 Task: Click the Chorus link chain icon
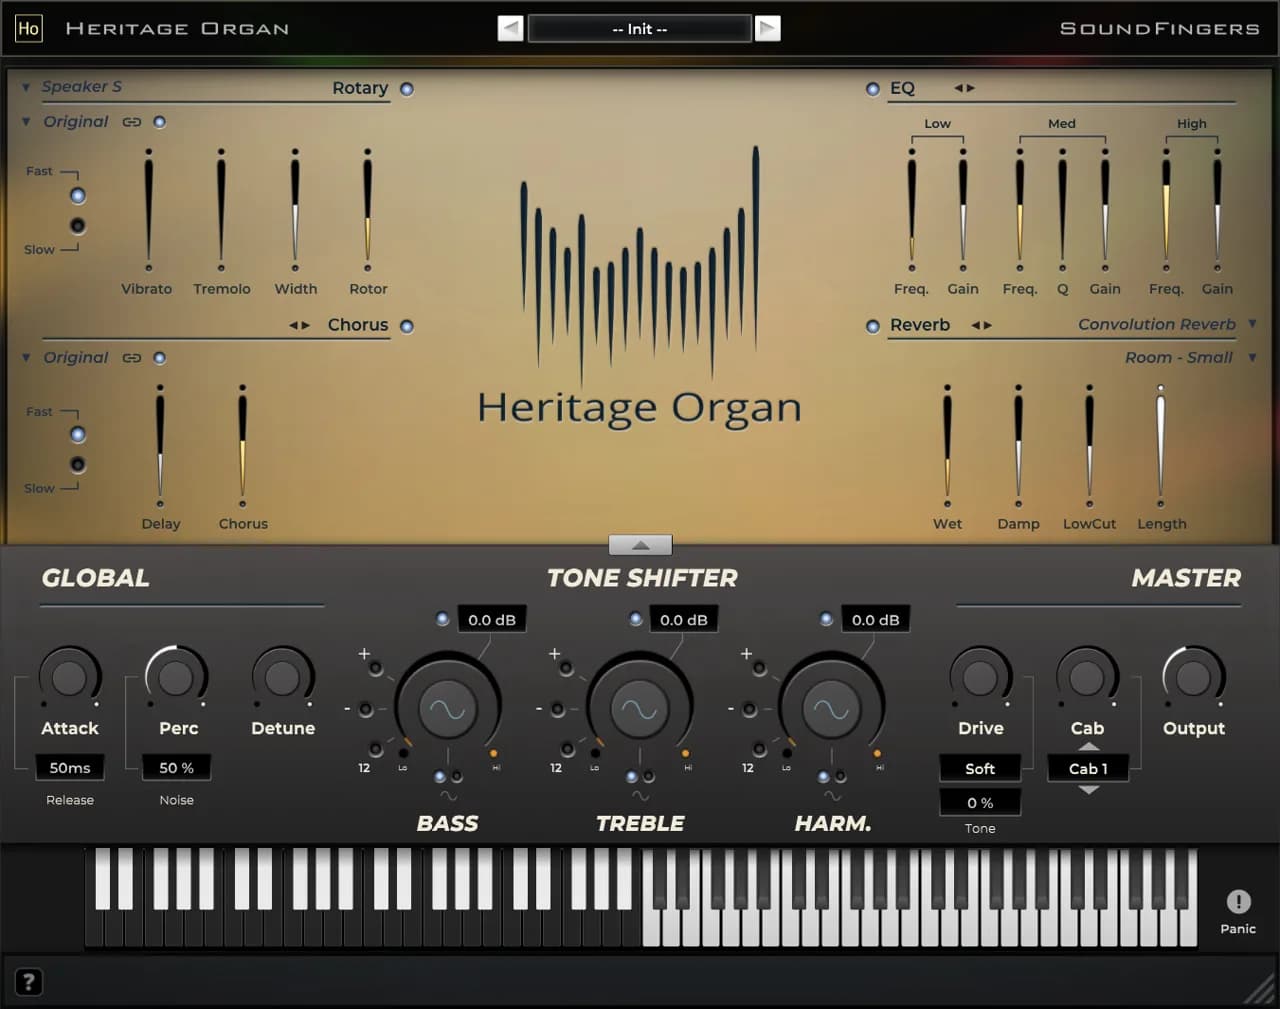point(132,358)
